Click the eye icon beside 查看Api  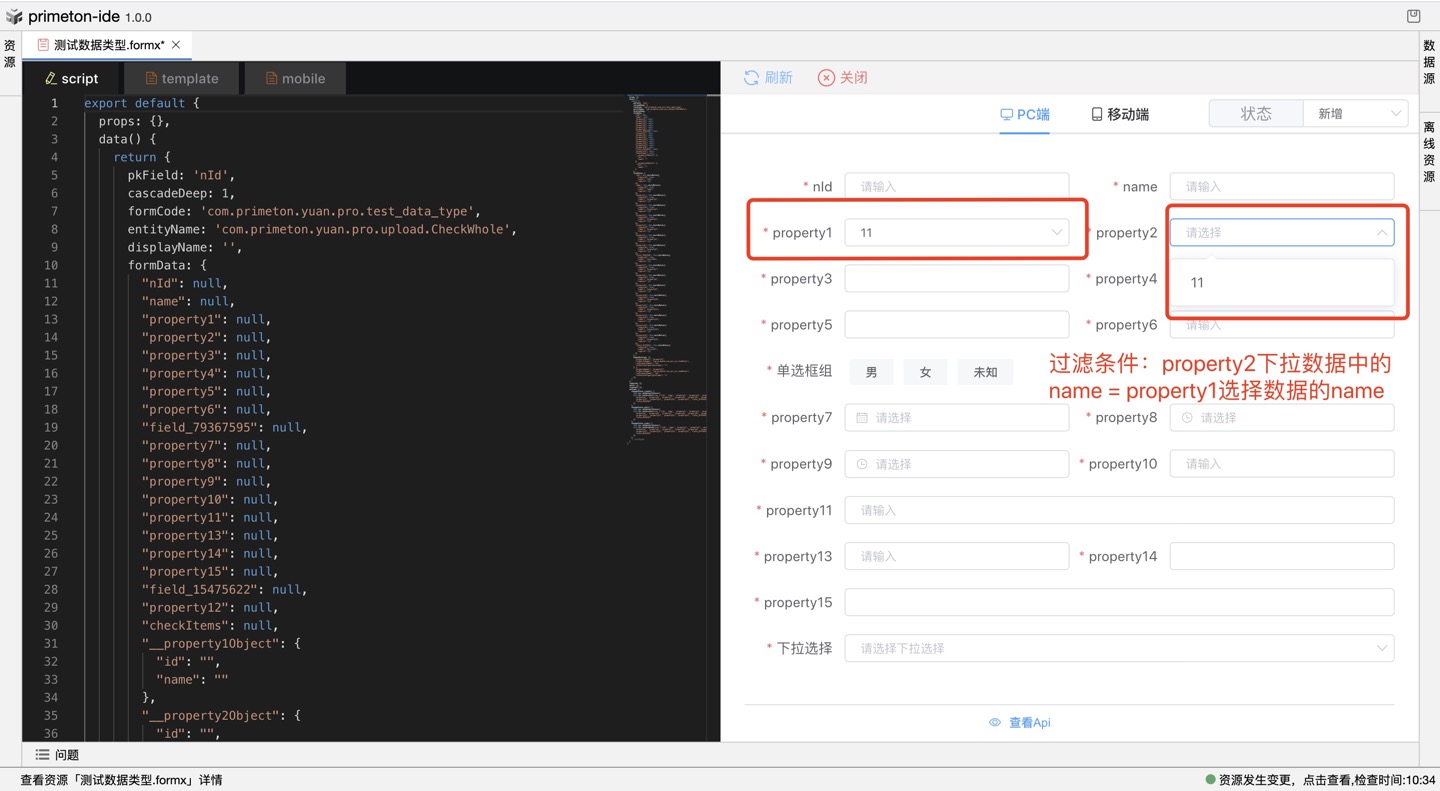click(995, 722)
